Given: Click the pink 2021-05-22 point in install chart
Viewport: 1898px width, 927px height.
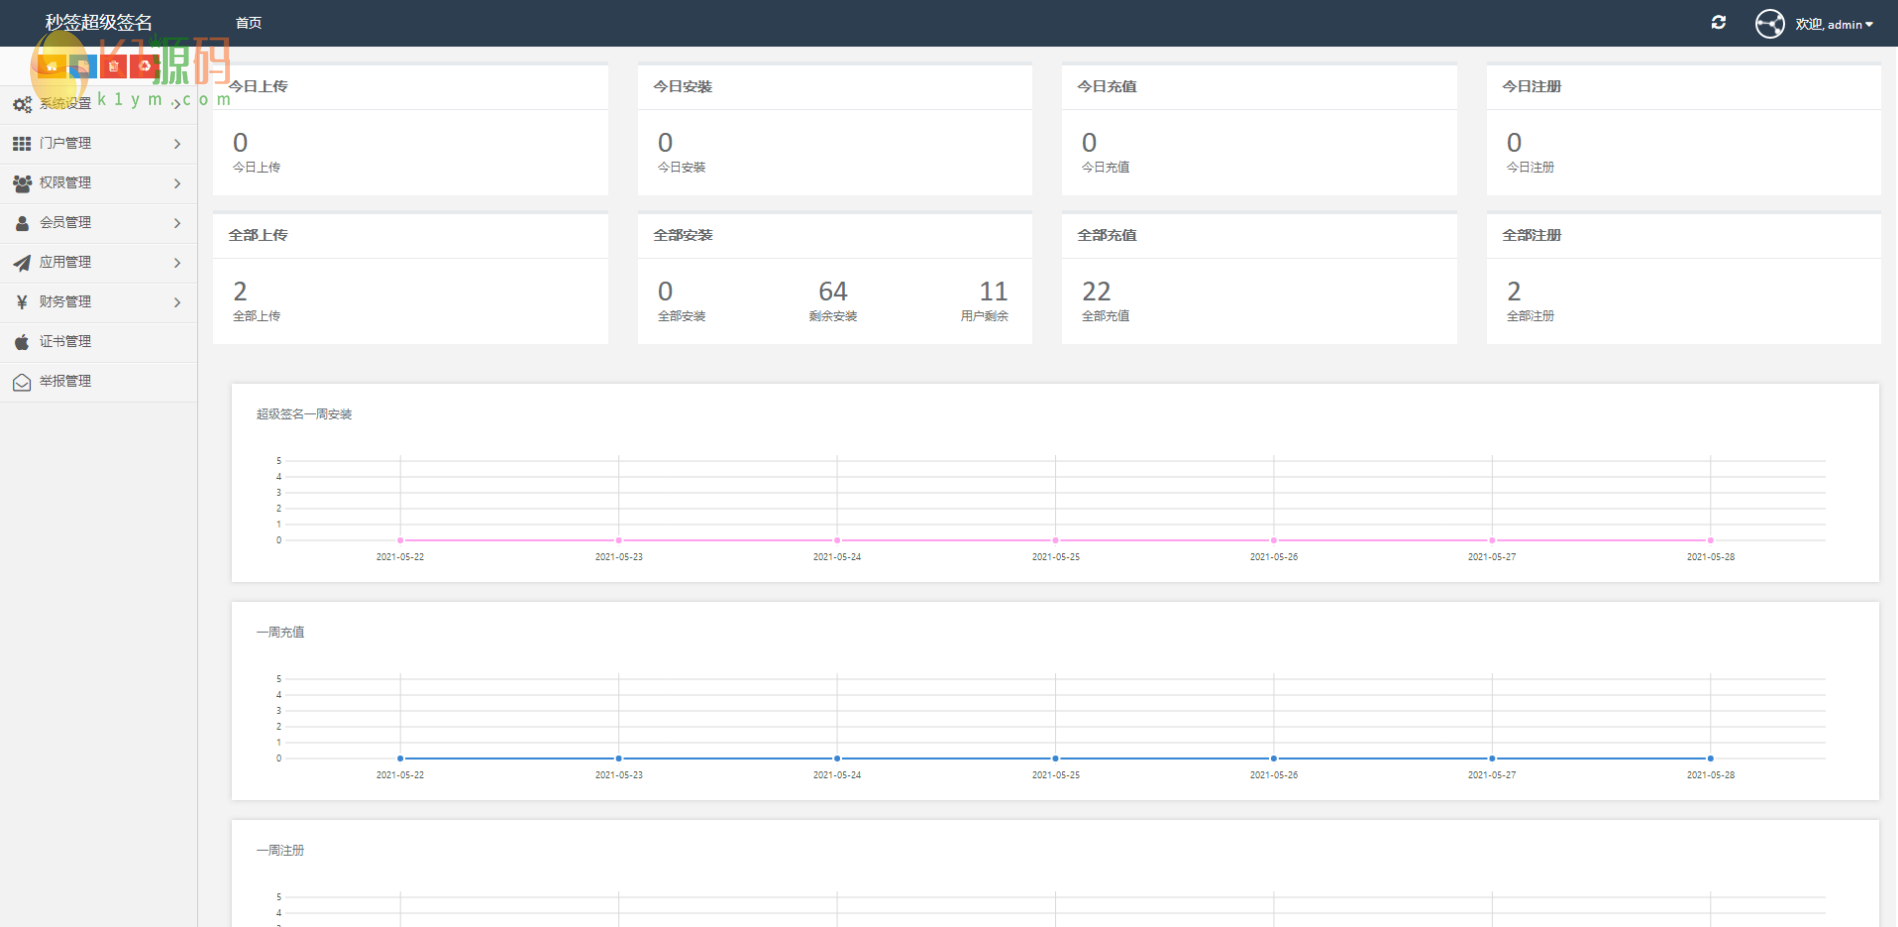Looking at the screenshot, I should (400, 540).
